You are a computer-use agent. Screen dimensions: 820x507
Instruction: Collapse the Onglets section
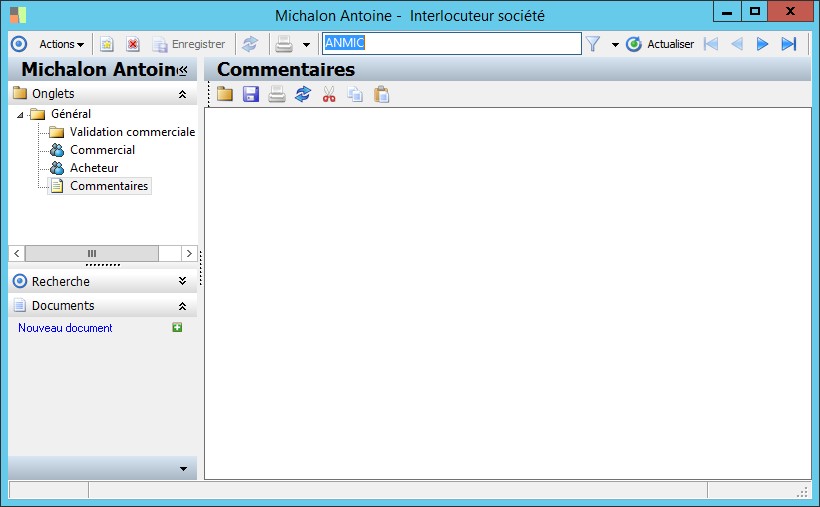182,94
